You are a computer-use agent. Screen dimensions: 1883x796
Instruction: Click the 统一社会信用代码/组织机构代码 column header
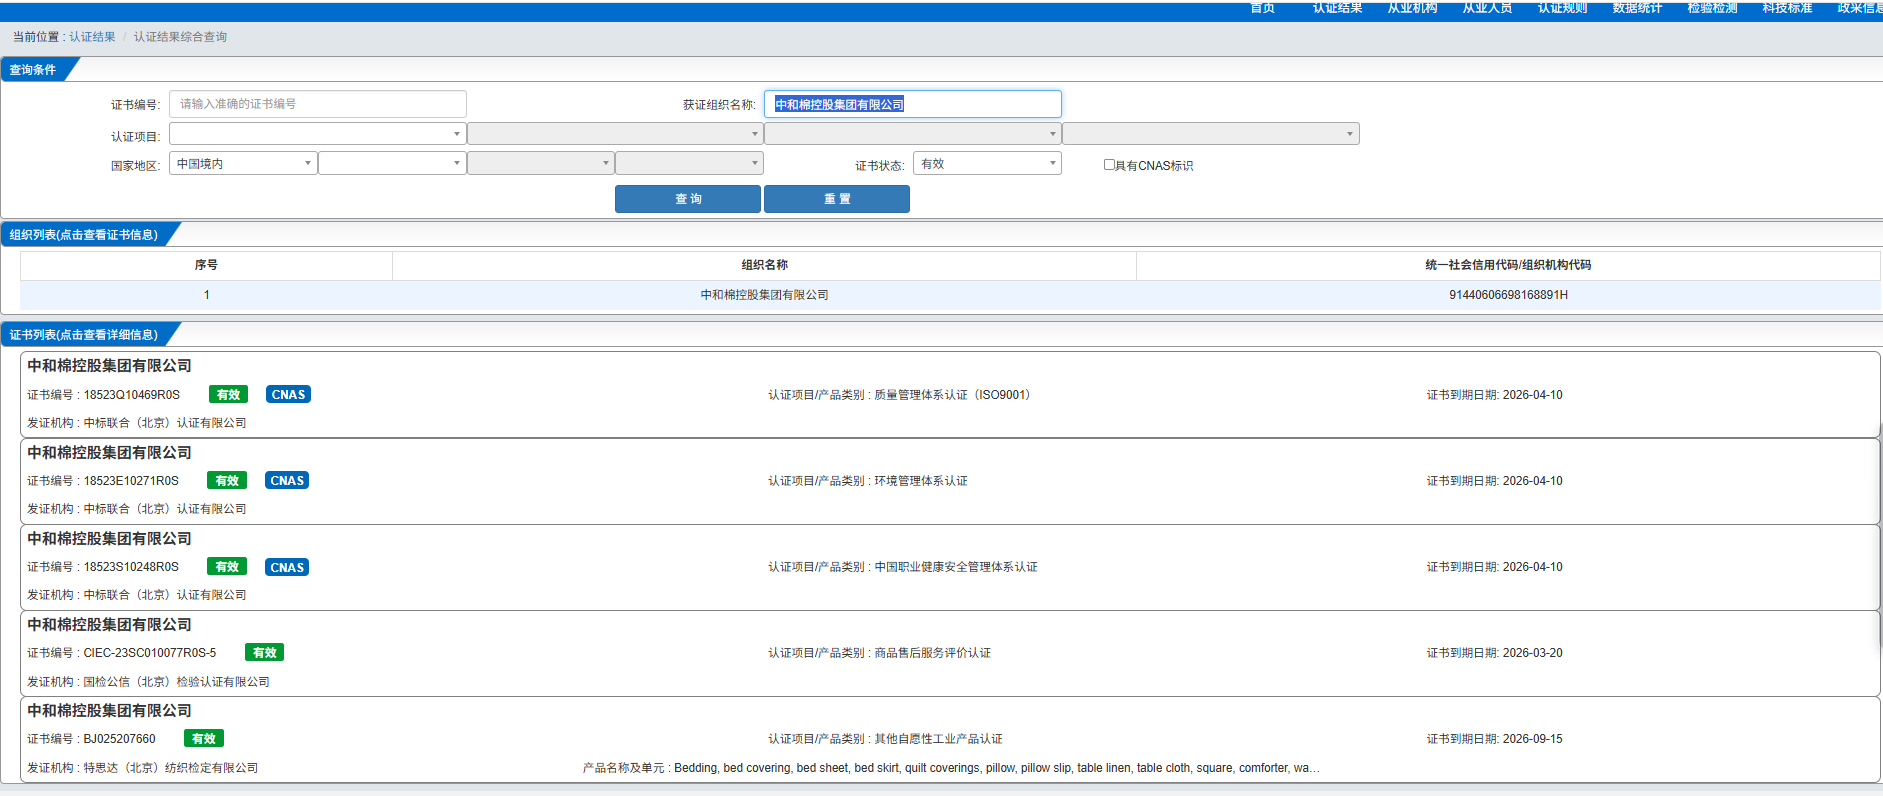coord(1508,265)
